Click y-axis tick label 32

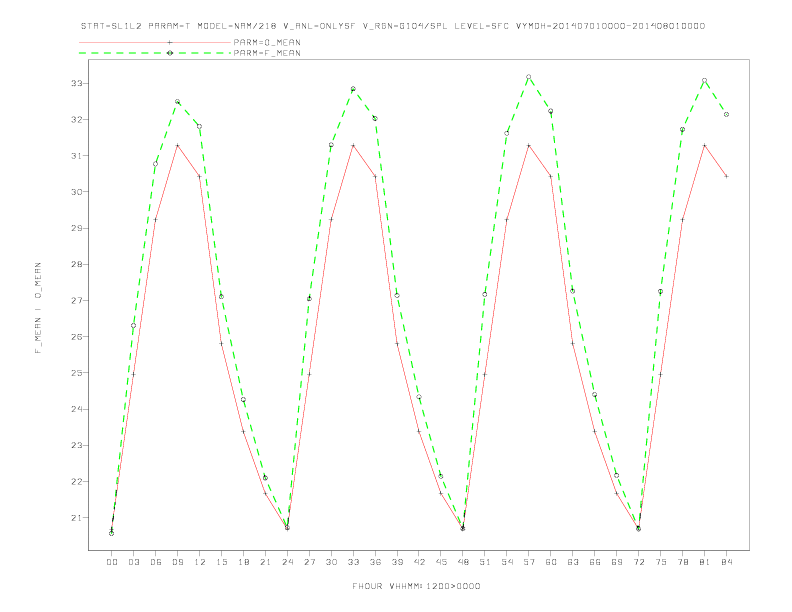(x=77, y=120)
